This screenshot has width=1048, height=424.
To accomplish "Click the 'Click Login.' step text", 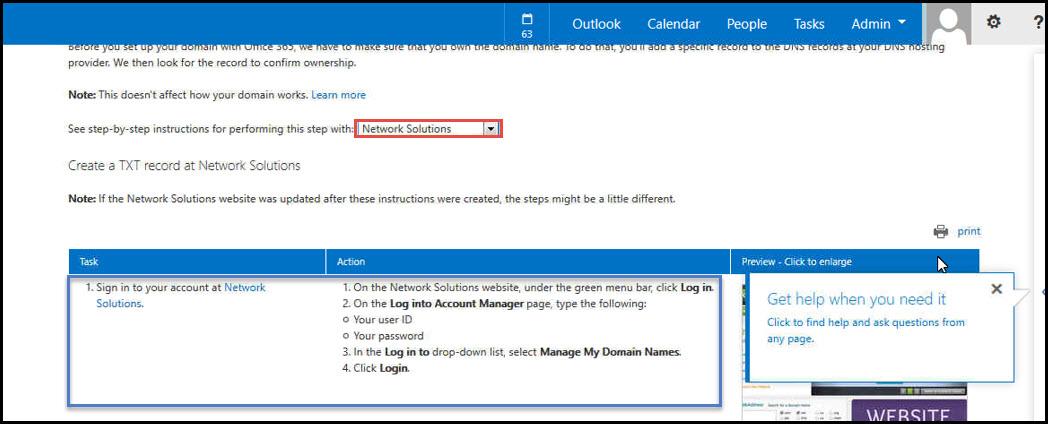I will [381, 368].
